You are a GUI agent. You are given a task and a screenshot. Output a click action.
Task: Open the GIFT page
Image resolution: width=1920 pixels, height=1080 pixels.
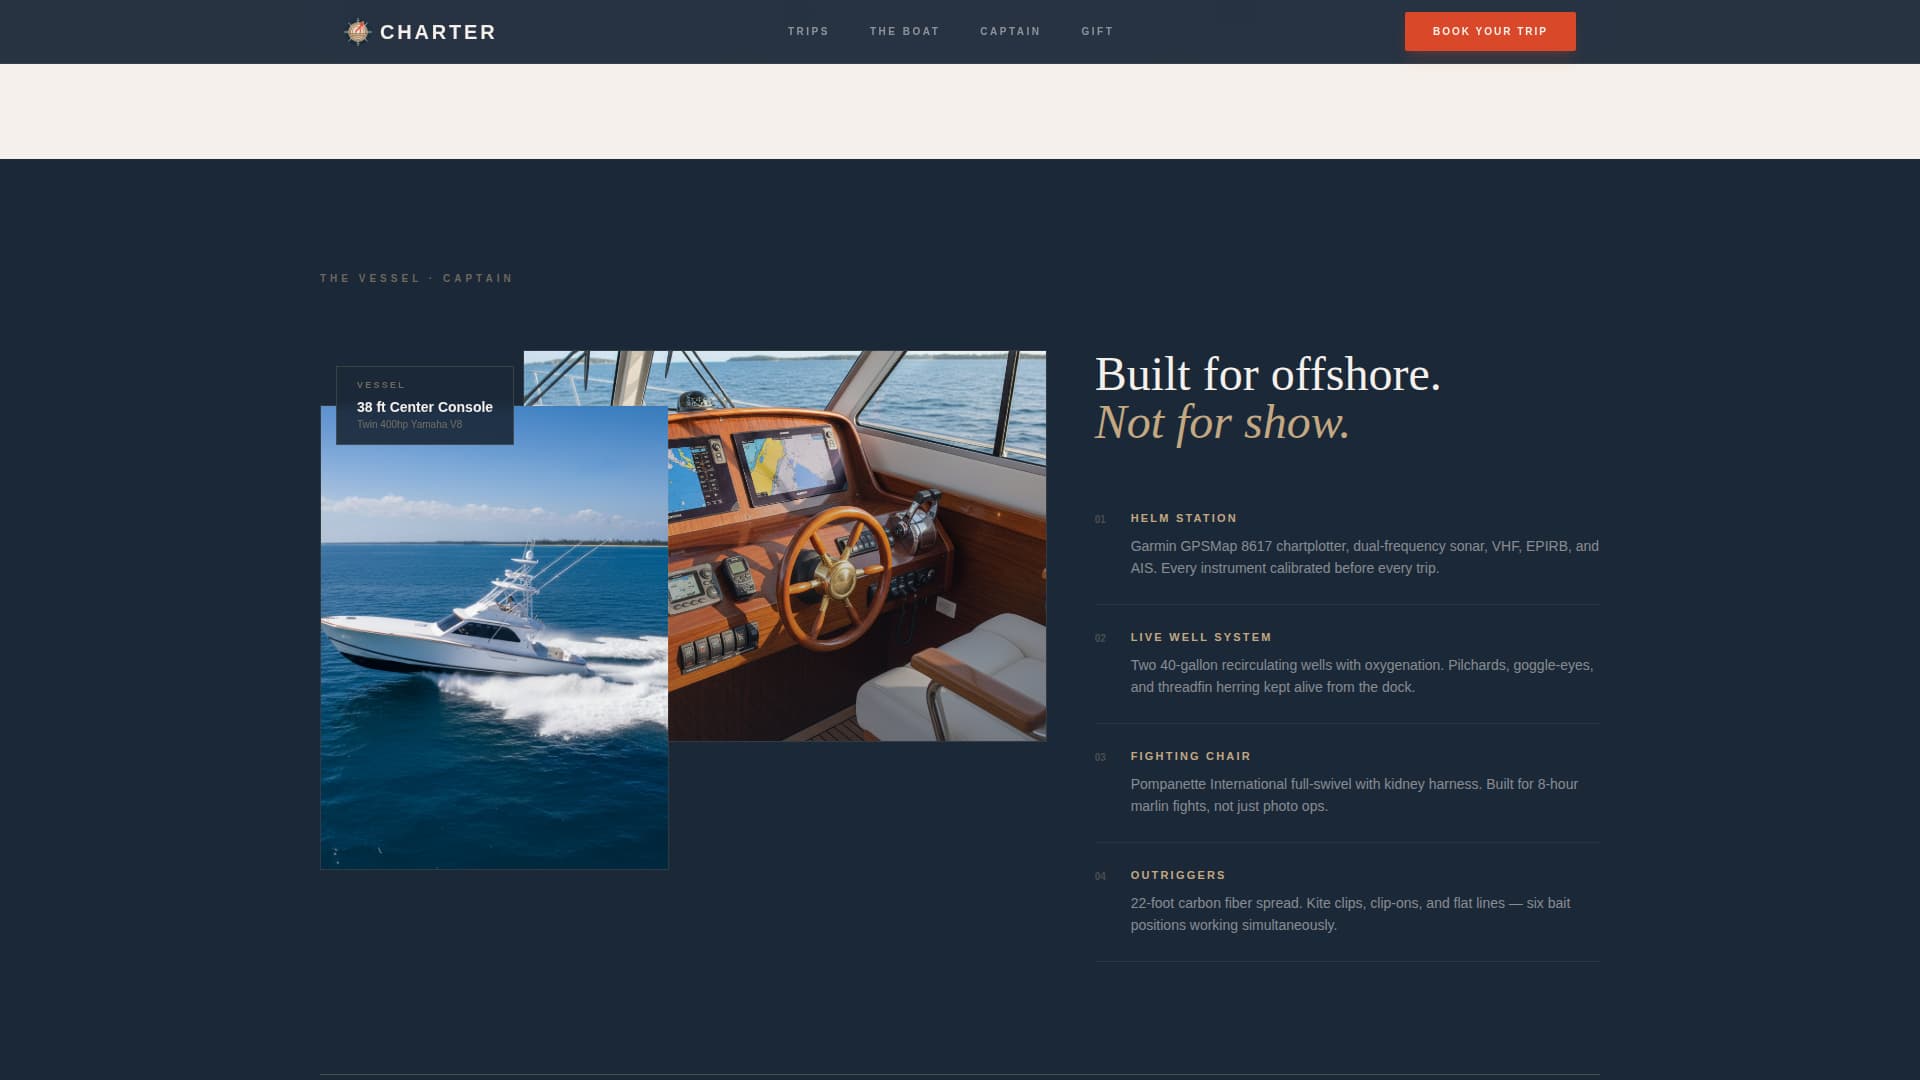pos(1097,31)
